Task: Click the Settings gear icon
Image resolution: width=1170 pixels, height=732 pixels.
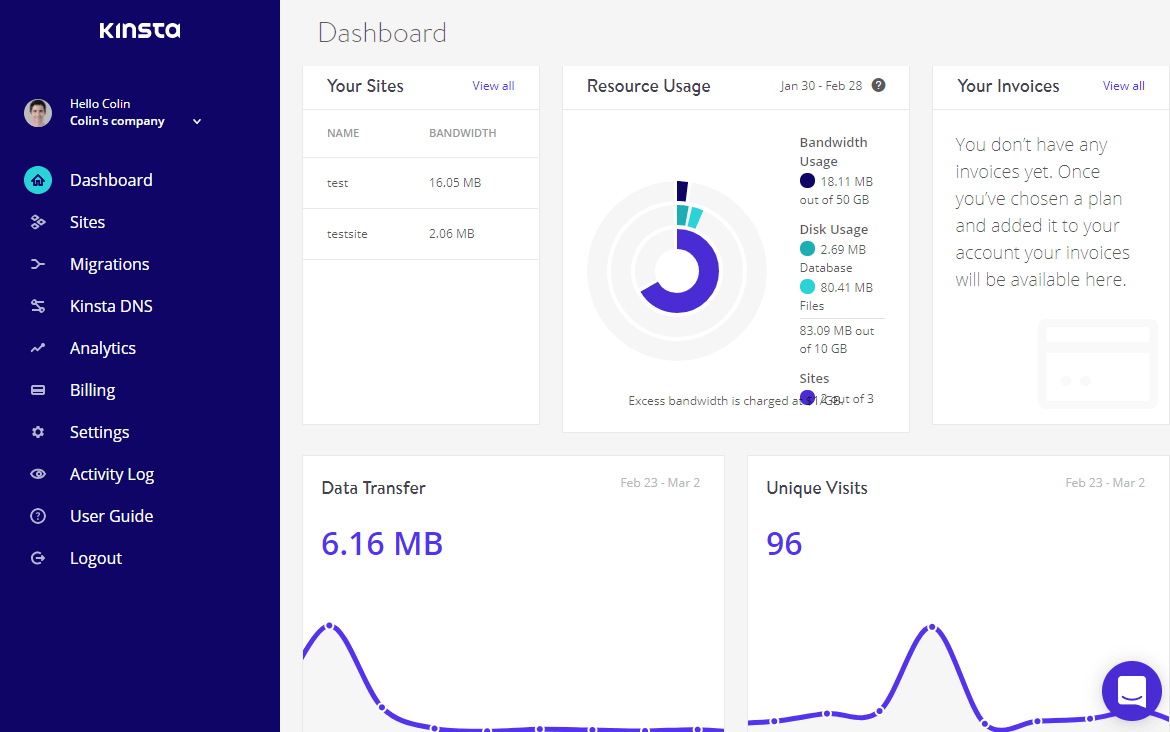Action: tap(37, 432)
